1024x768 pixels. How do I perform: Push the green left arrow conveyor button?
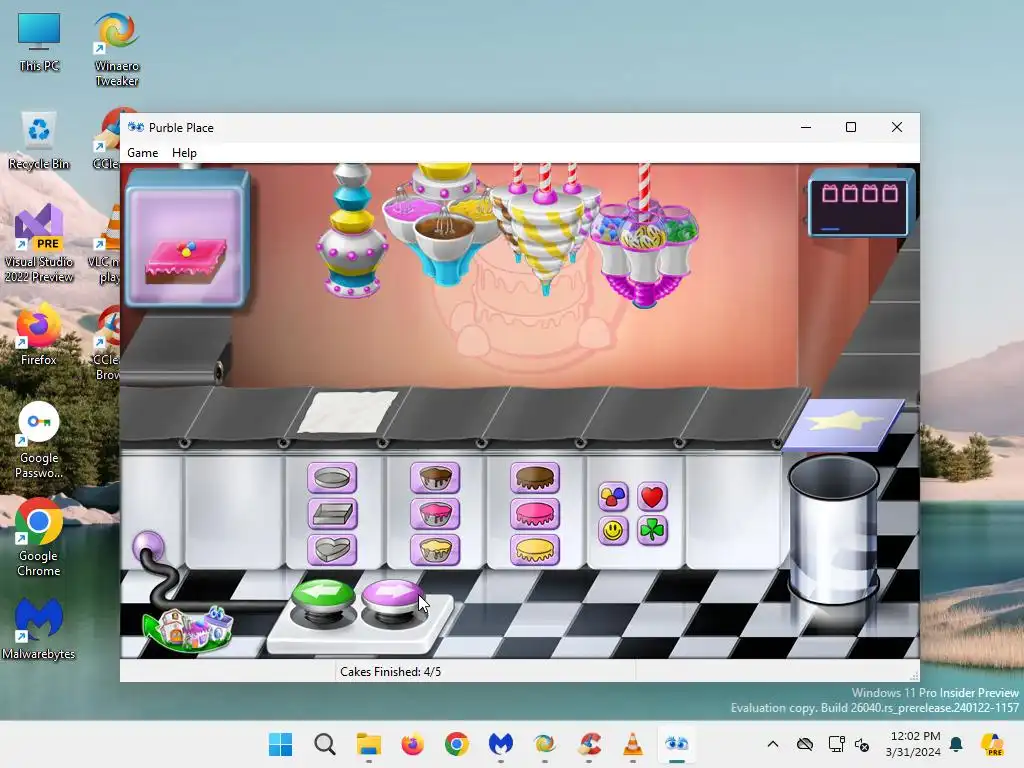click(323, 598)
